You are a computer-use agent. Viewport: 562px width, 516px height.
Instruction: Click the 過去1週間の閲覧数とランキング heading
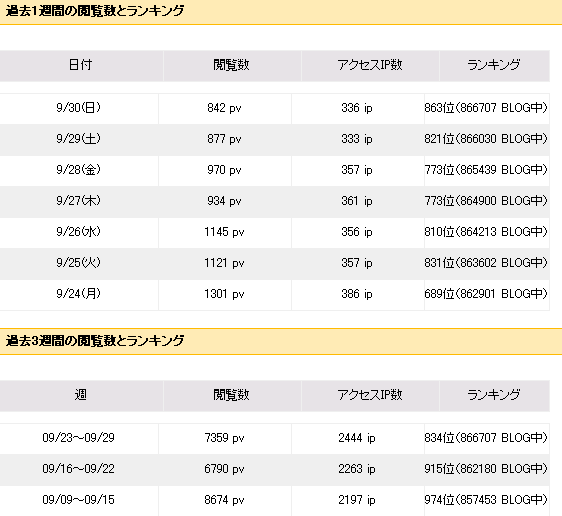[x=95, y=11]
